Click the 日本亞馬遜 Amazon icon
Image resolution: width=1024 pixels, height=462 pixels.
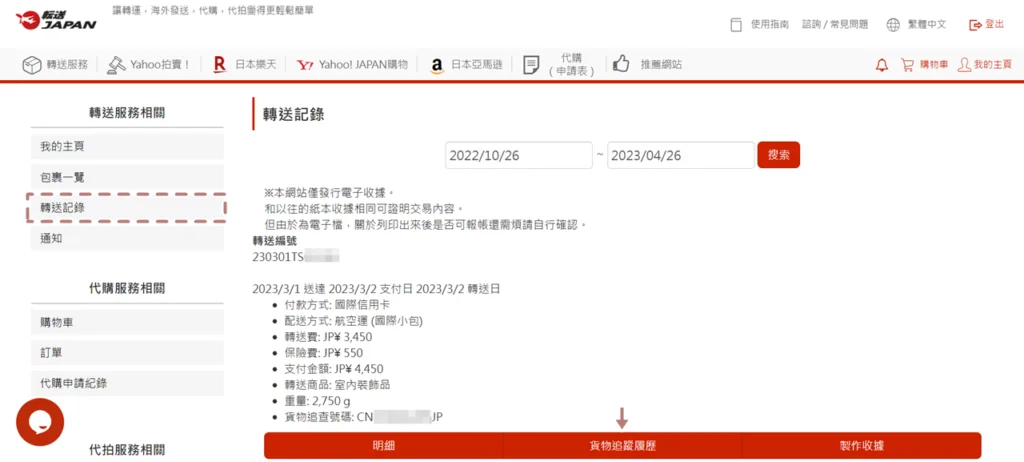[437, 65]
